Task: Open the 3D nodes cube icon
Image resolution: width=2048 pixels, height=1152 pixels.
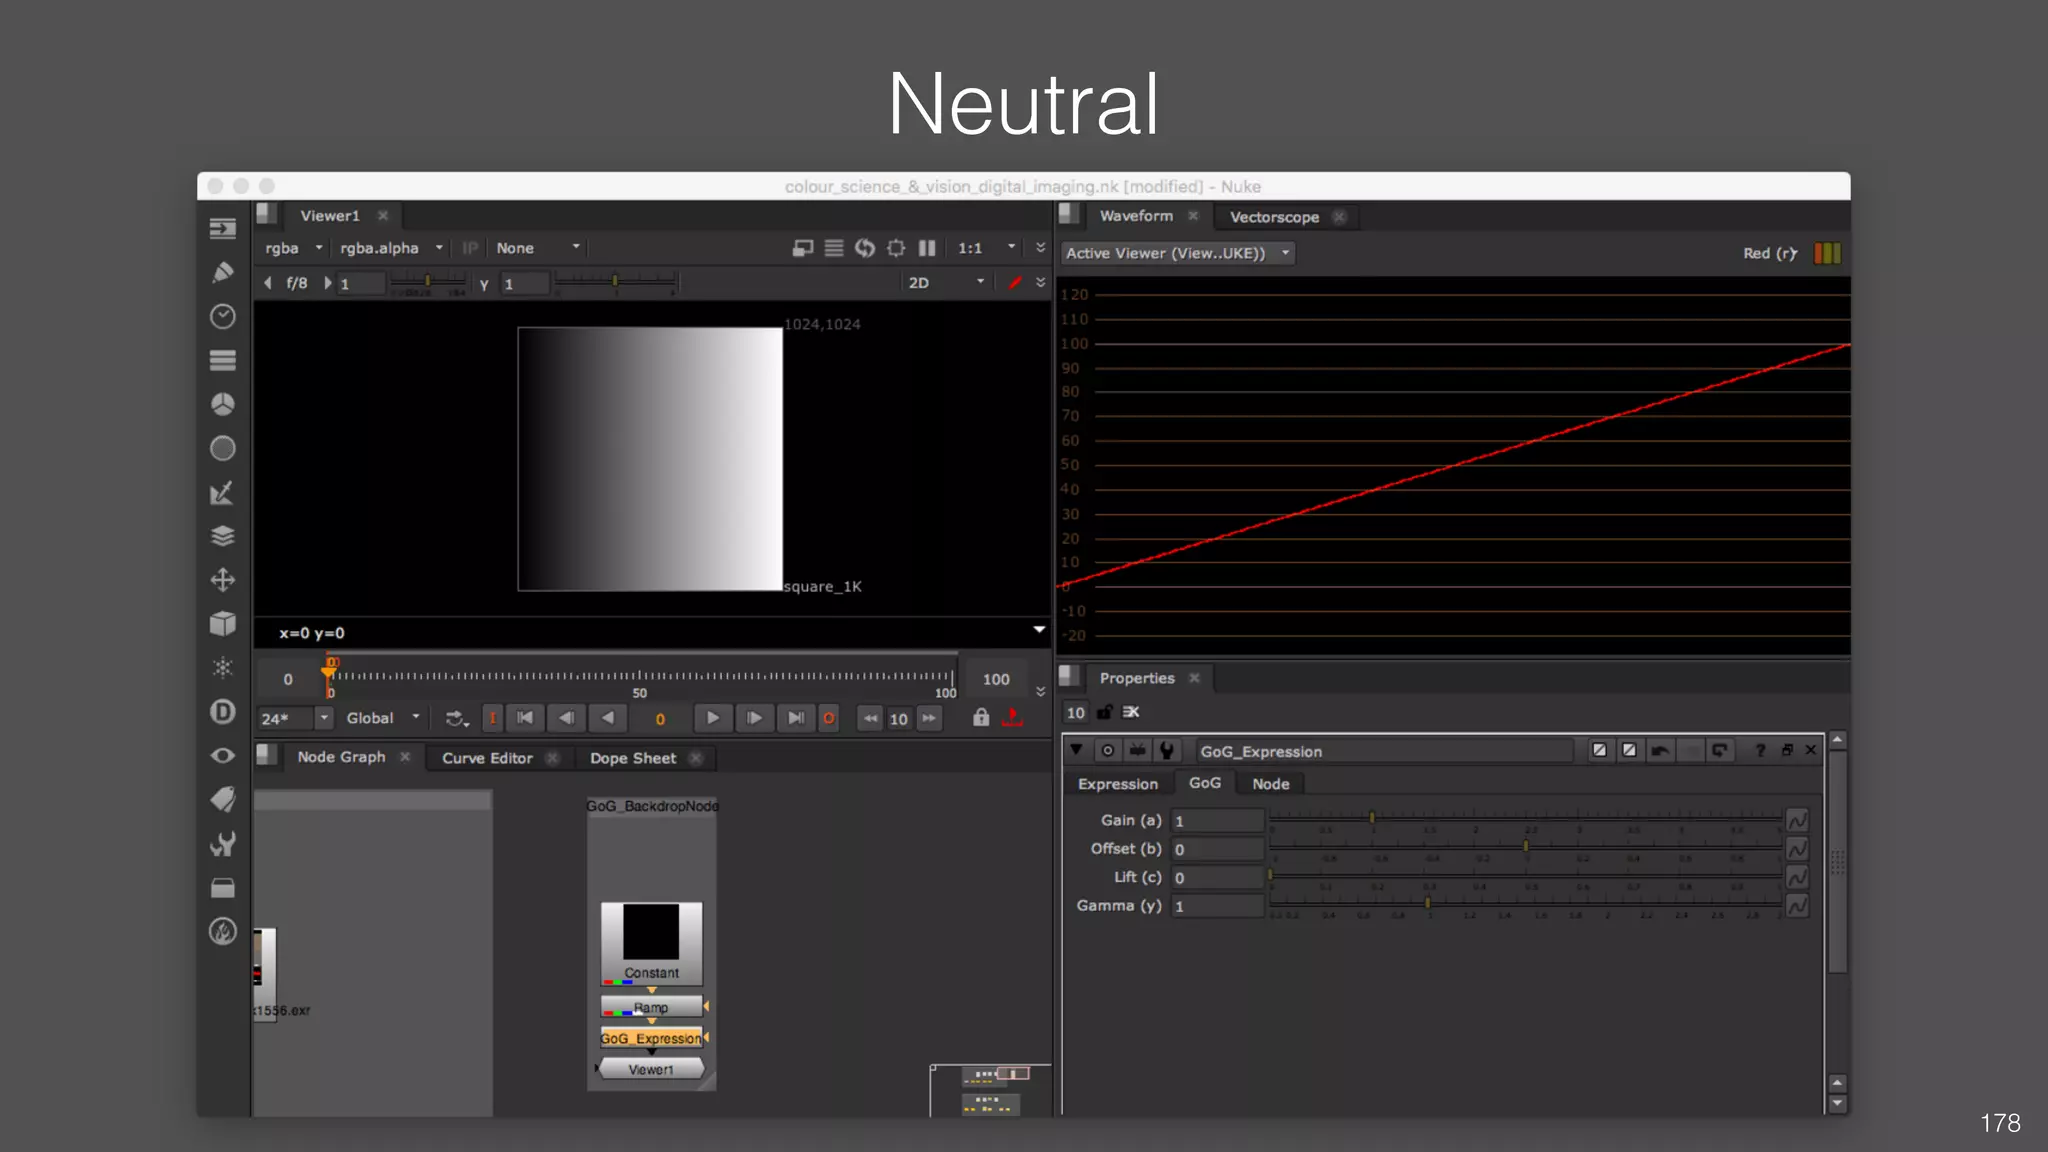Action: (222, 624)
